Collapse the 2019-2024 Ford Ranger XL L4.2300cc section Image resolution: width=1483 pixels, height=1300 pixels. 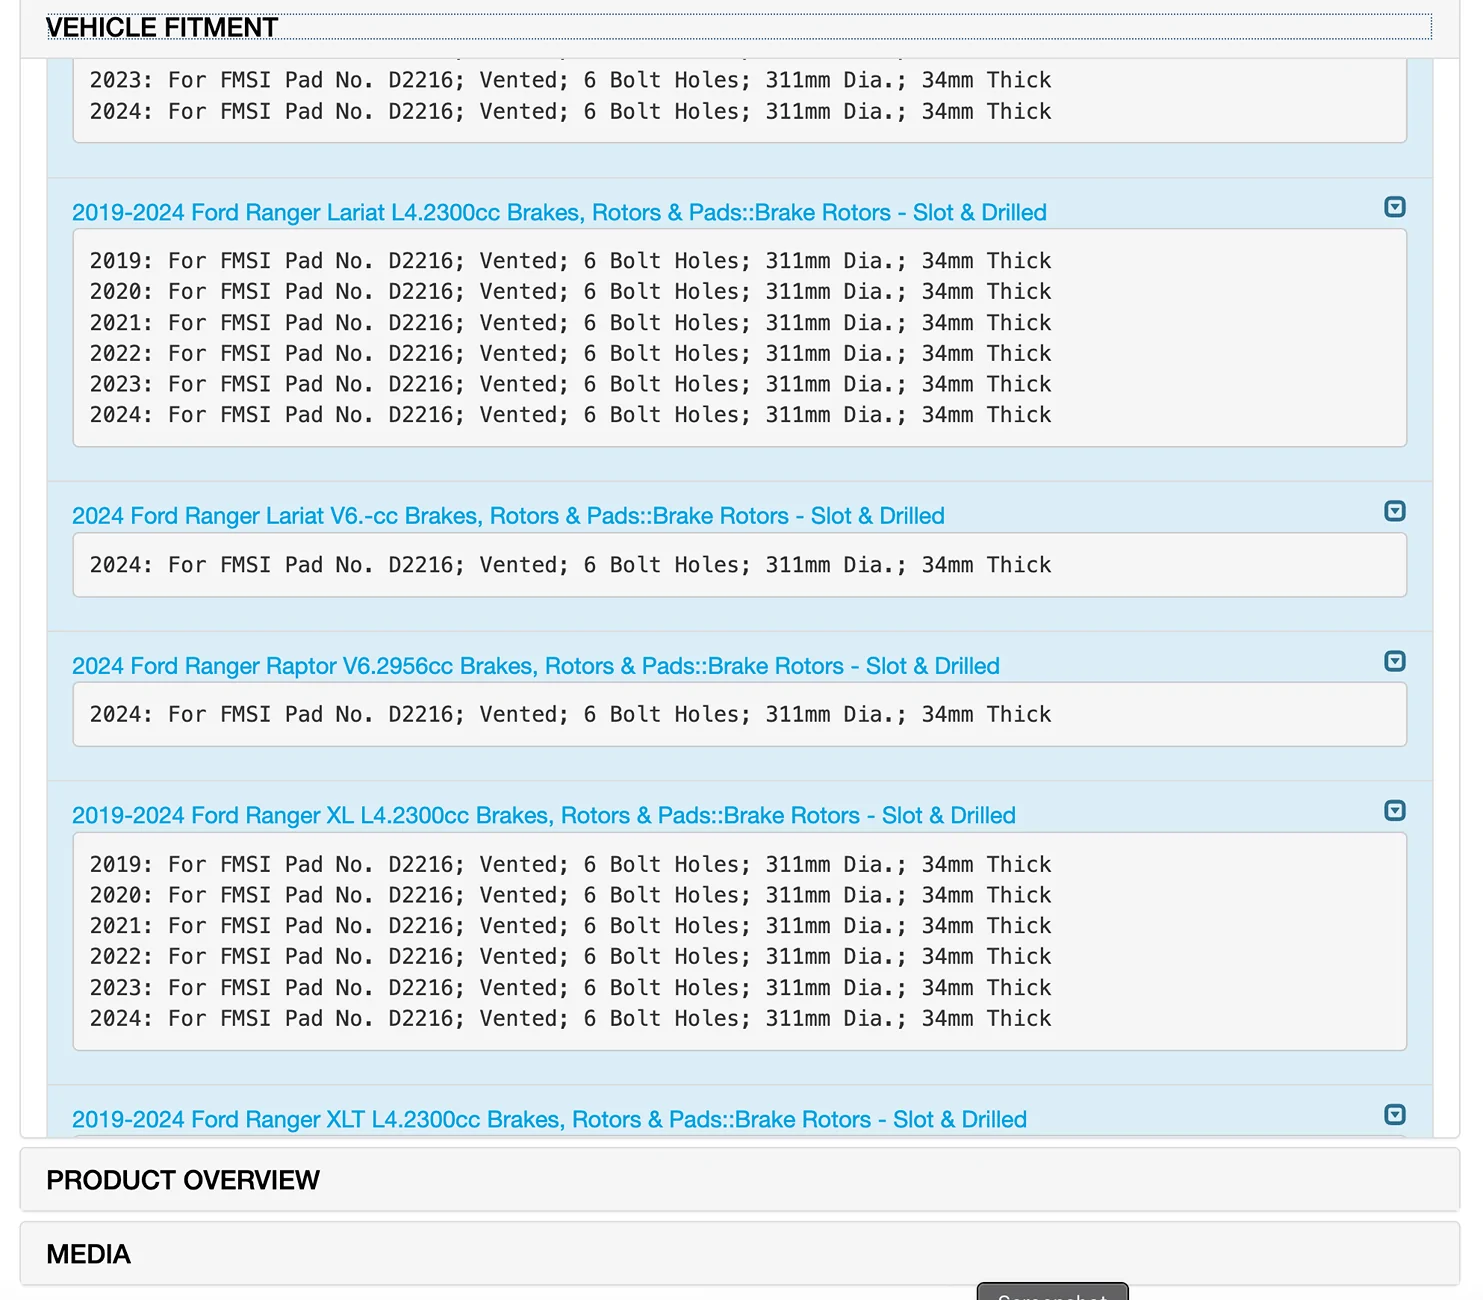coord(1395,810)
